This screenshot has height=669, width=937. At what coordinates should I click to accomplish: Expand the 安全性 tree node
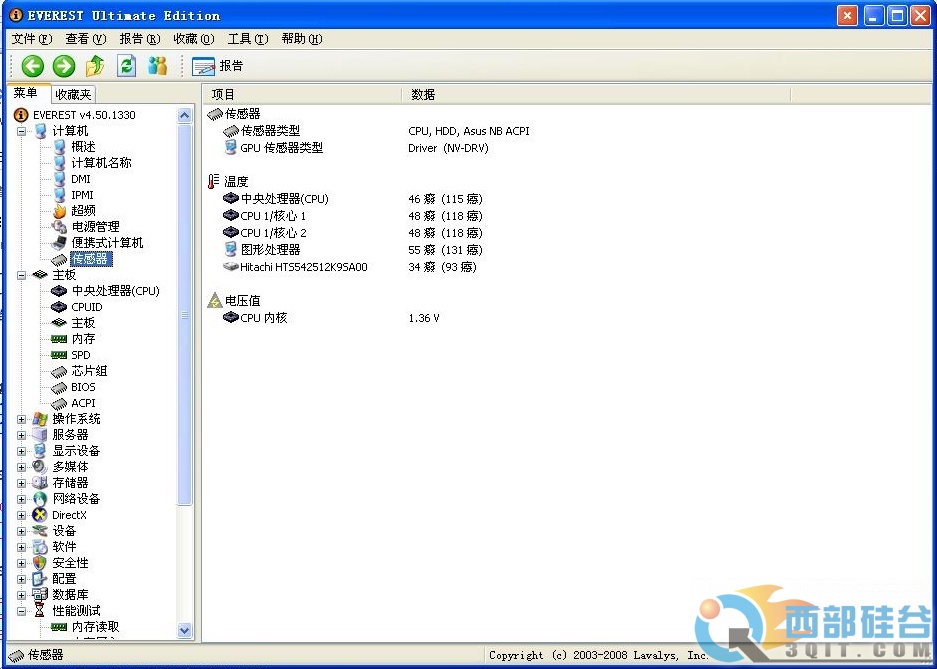pyautogui.click(x=22, y=563)
